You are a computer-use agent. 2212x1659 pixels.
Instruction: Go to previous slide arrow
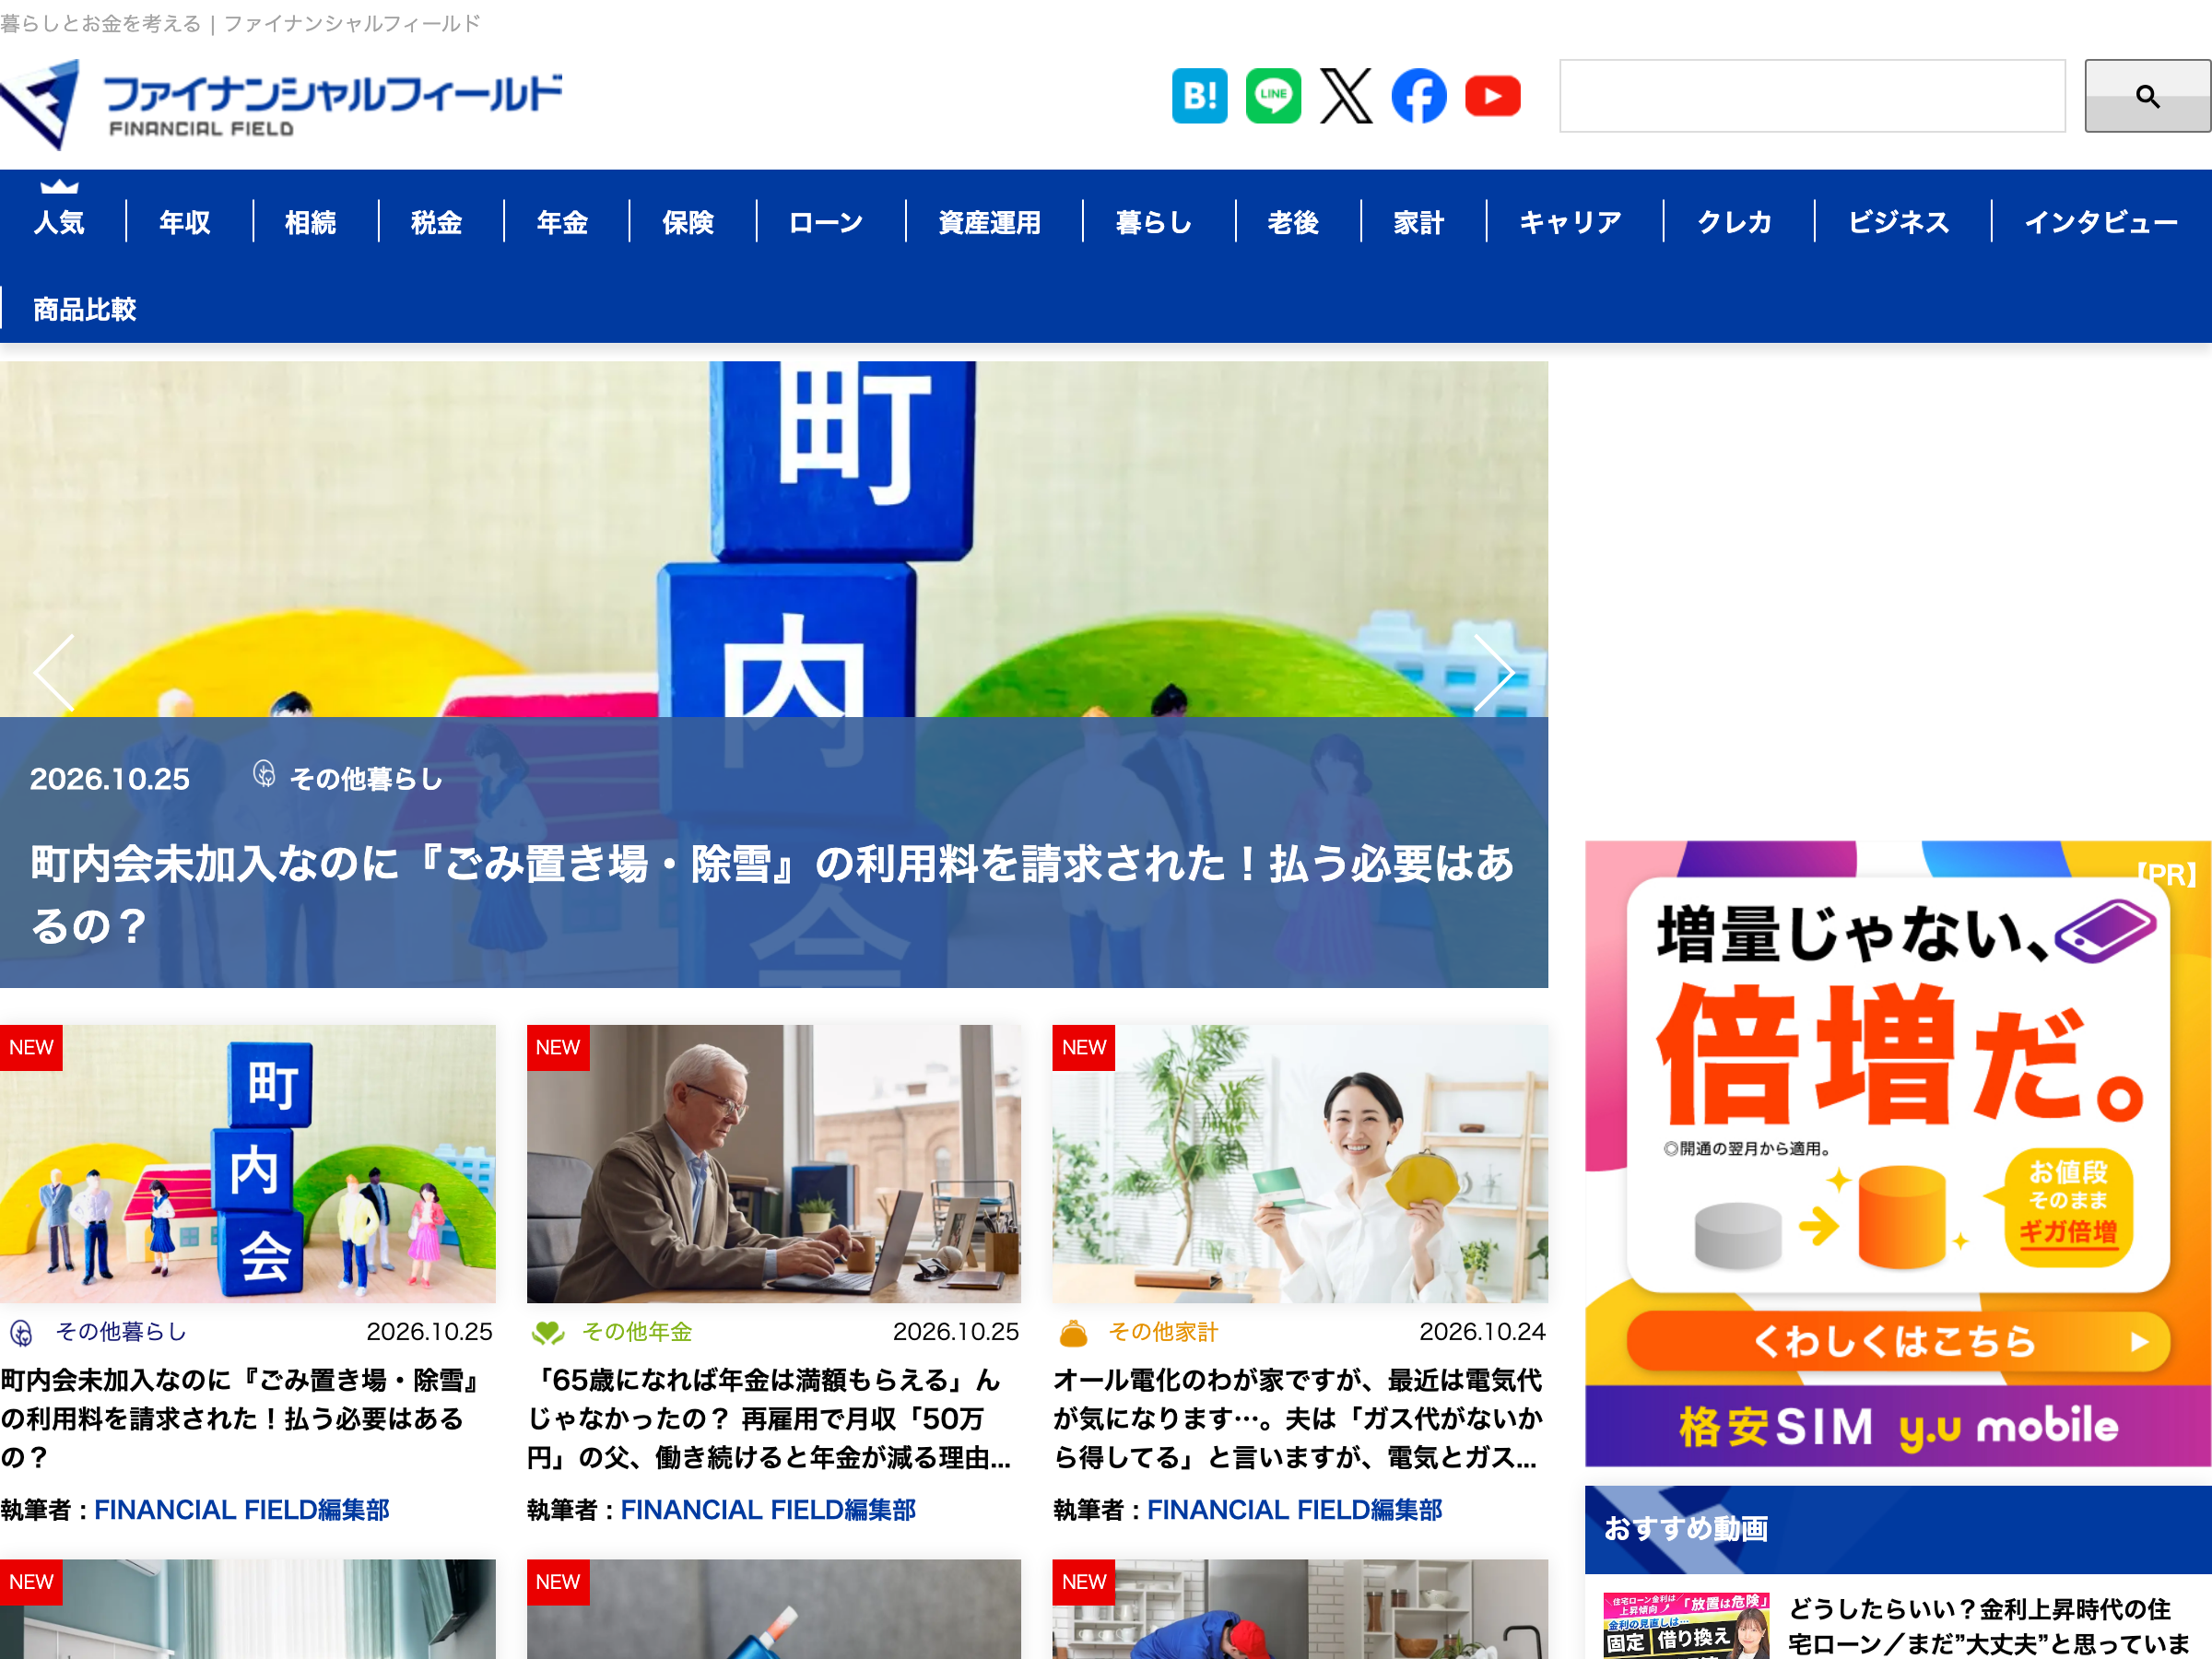pyautogui.click(x=54, y=673)
